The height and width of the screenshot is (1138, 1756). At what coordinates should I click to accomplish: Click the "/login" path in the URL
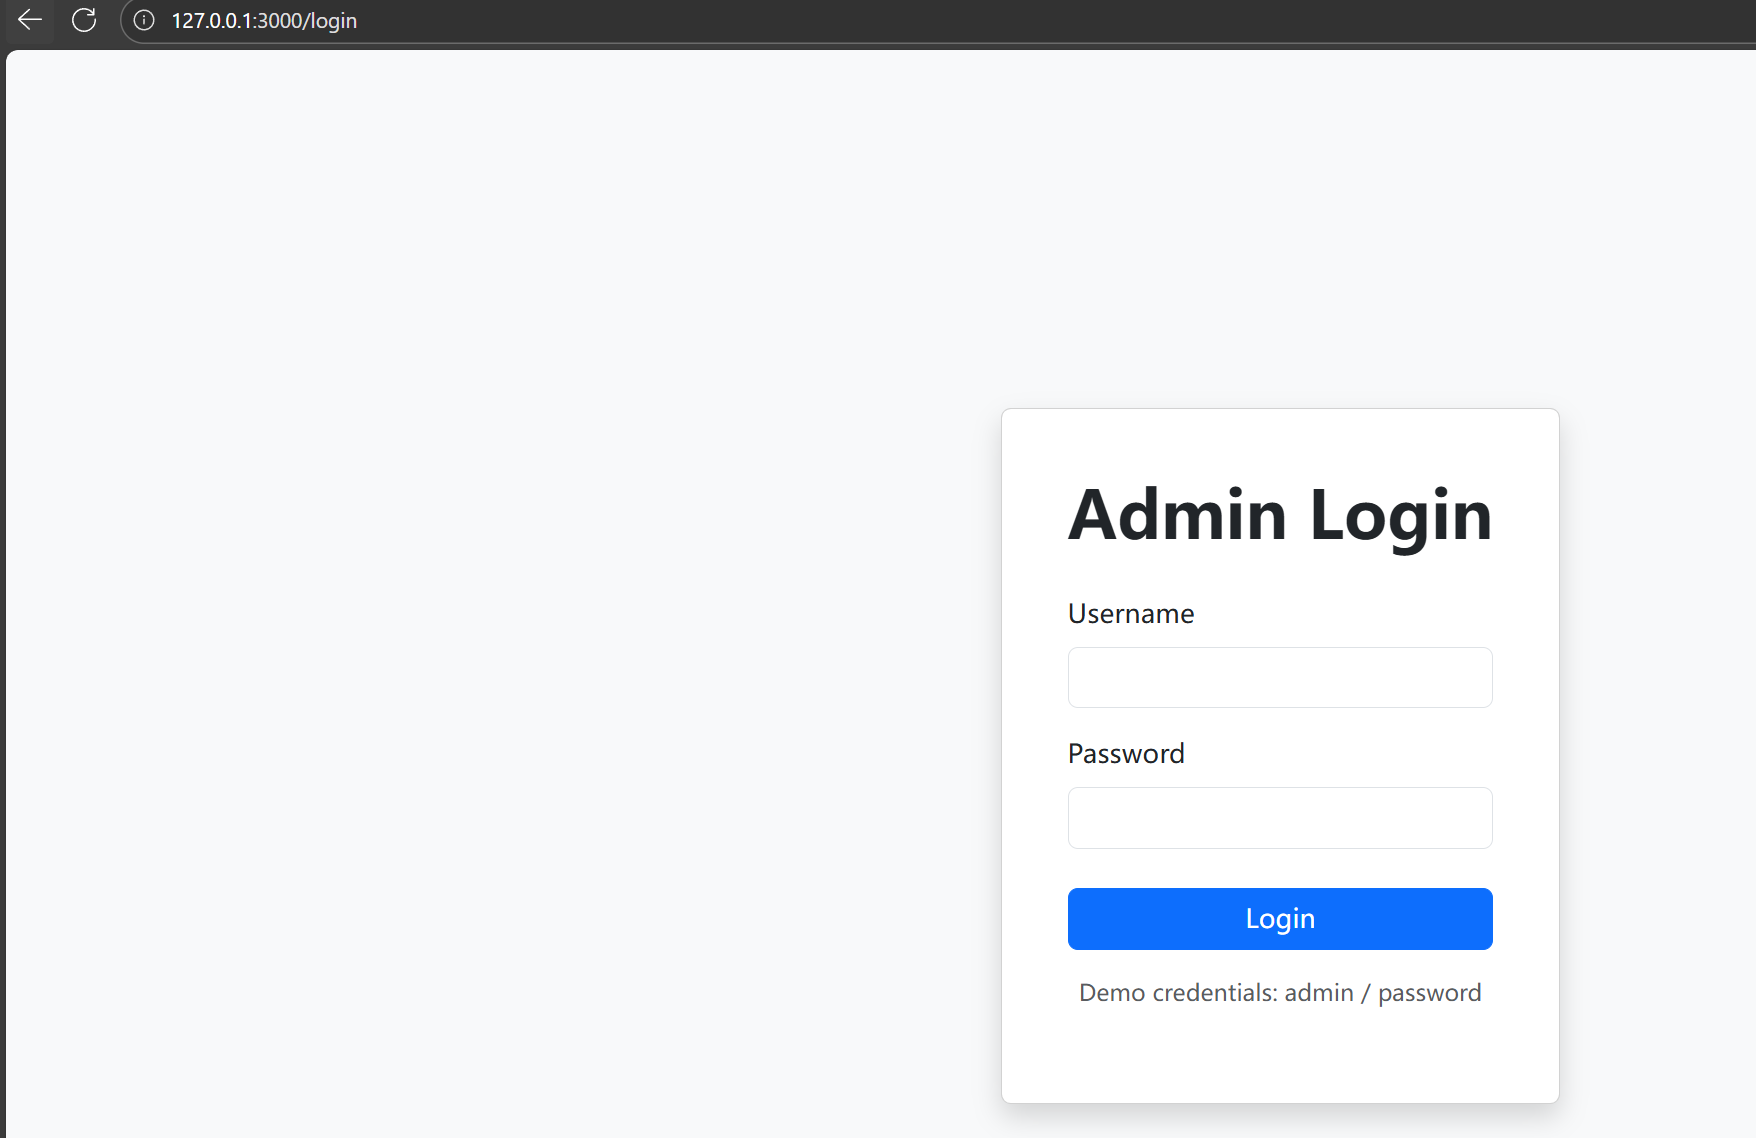point(330,21)
